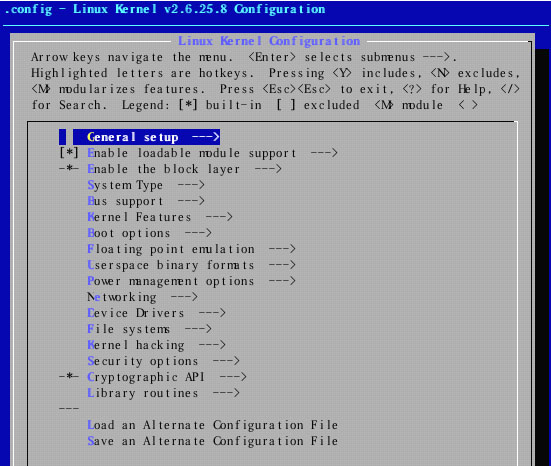
Task: Click Load an Alternate Configuration File
Action: 213,425
